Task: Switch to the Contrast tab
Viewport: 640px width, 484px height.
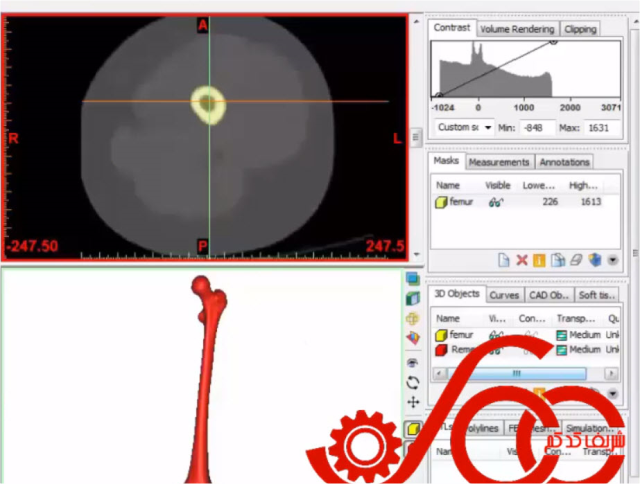Action: click(x=452, y=28)
